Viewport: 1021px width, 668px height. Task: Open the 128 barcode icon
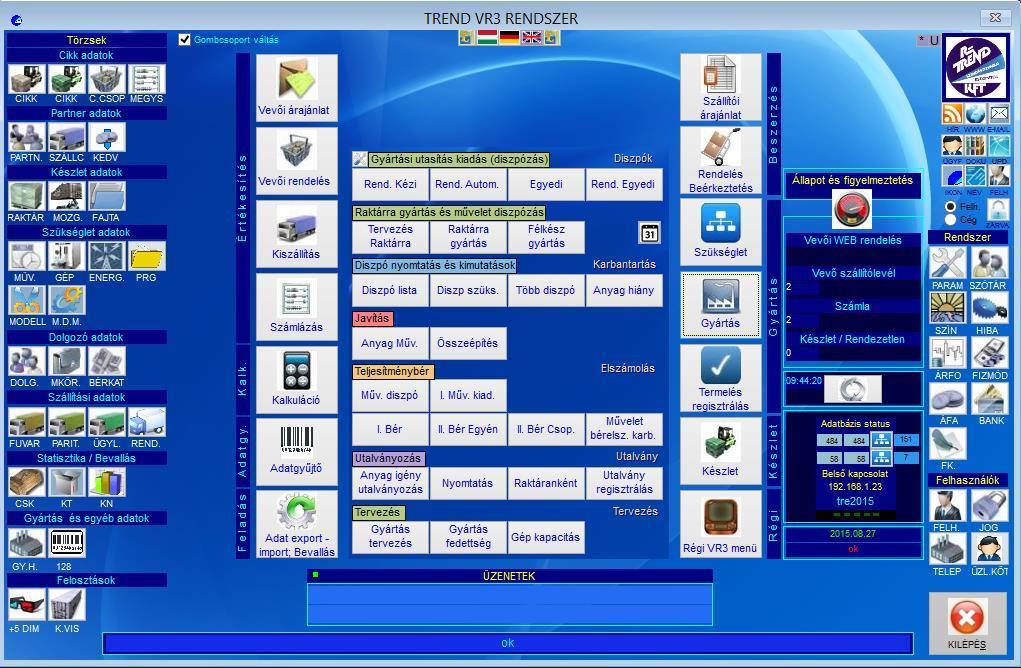pos(66,543)
